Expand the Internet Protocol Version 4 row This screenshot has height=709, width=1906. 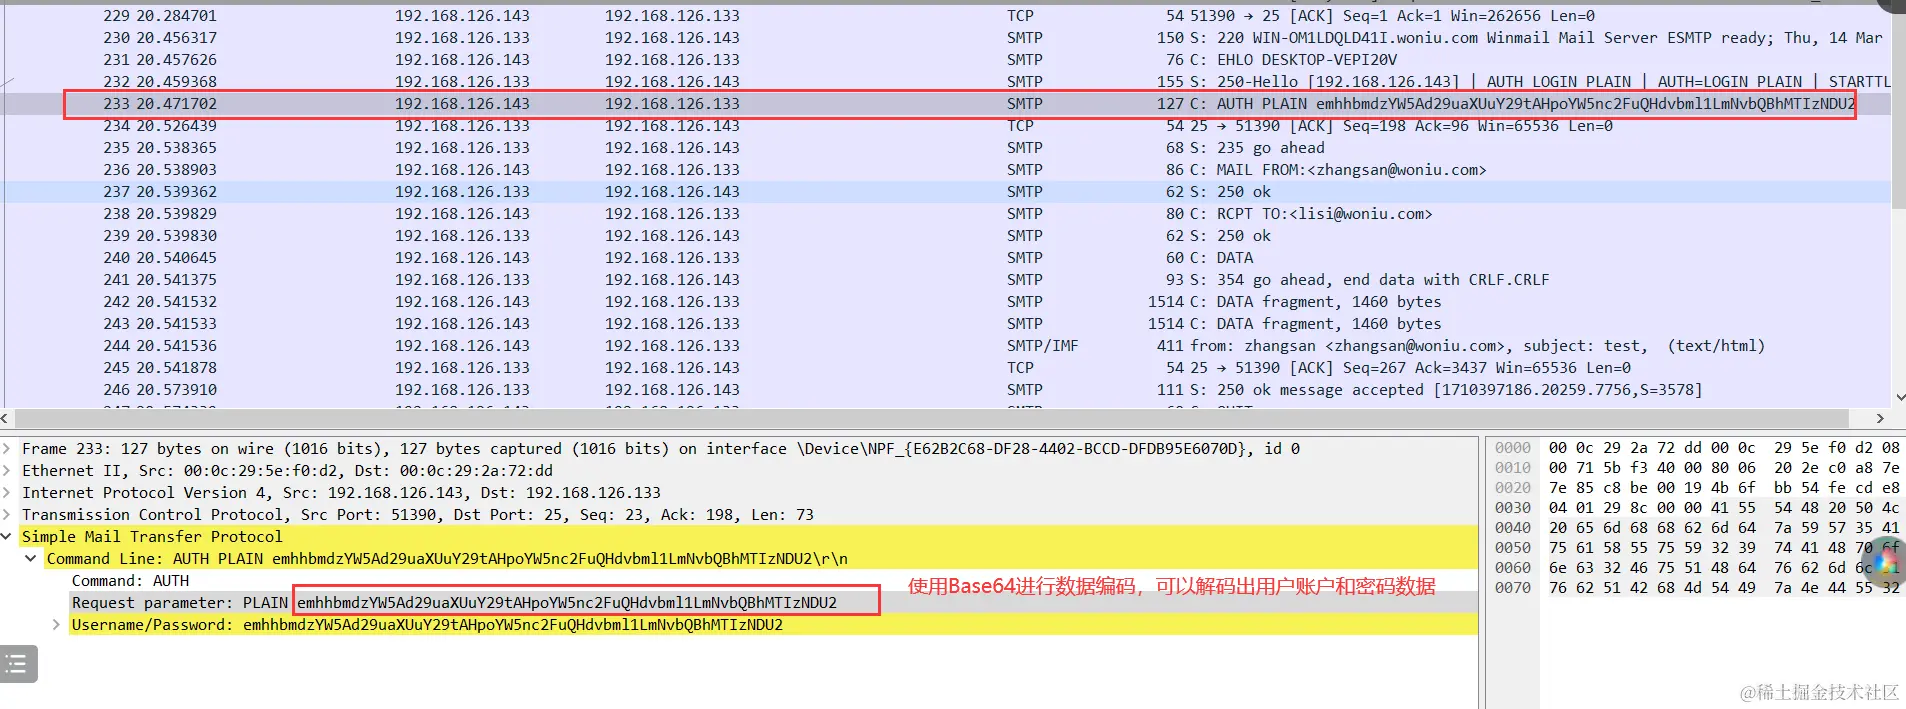click(x=6, y=493)
